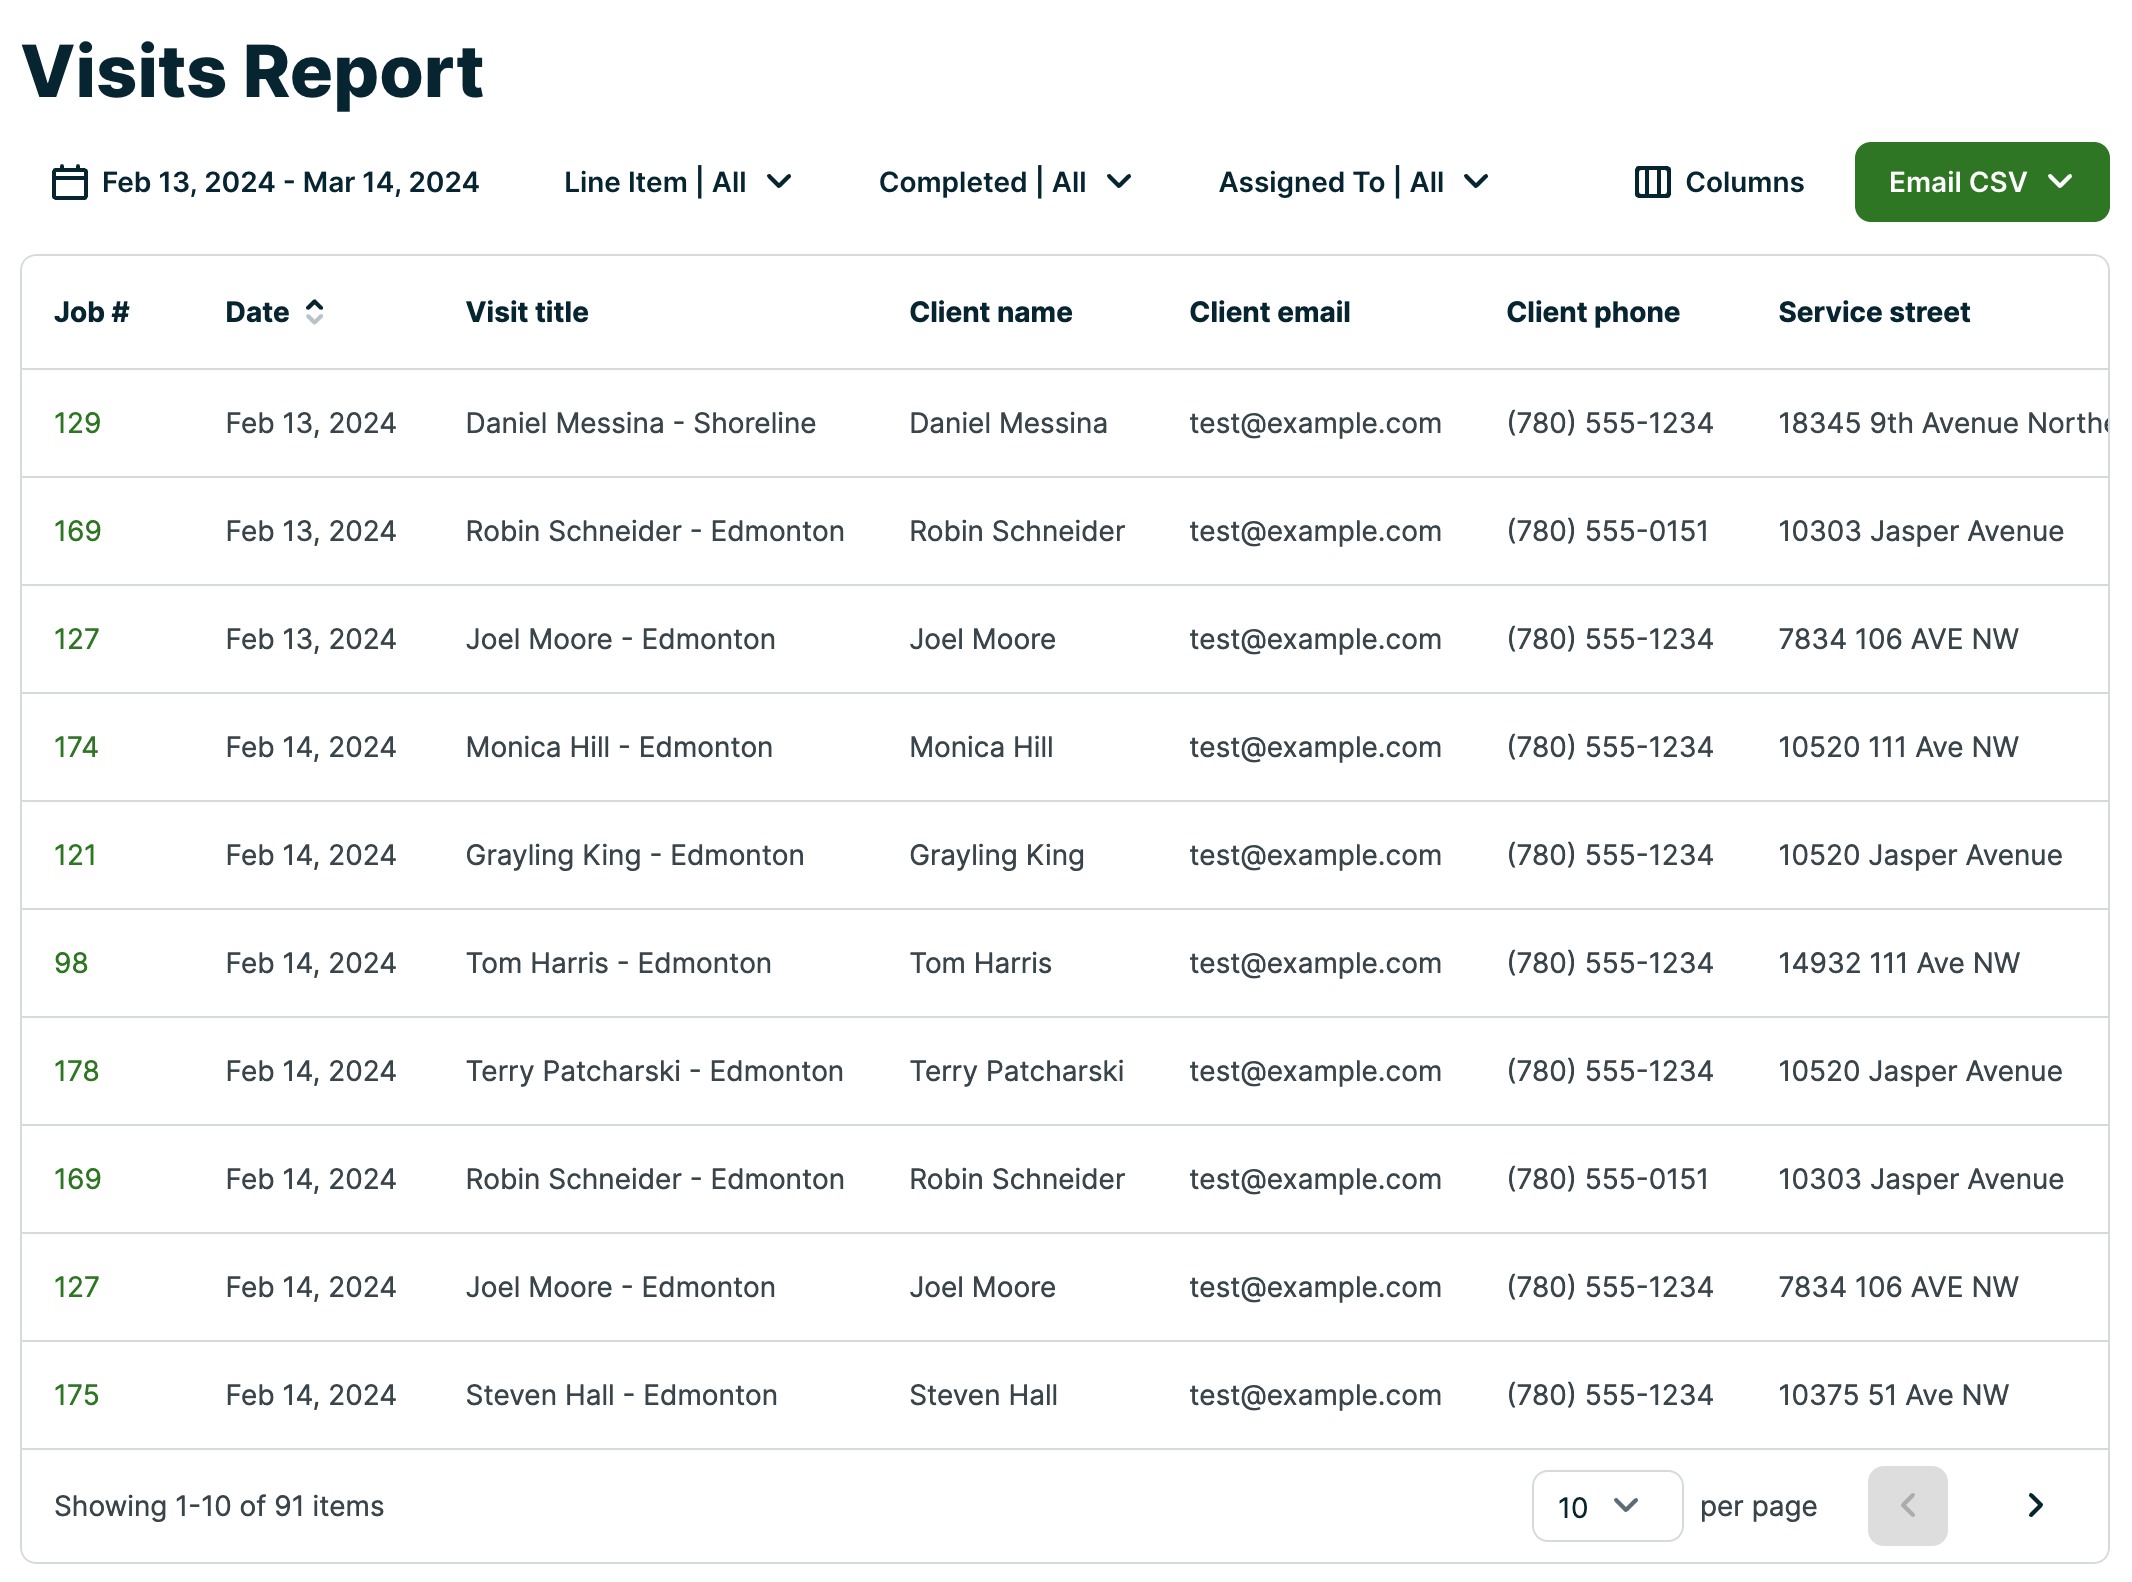
Task: Open the Line Item filter chevron
Action: (780, 182)
